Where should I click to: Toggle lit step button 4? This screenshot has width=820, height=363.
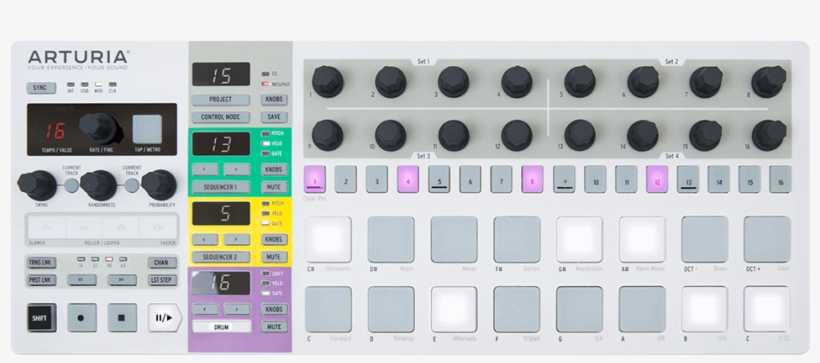pyautogui.click(x=408, y=179)
